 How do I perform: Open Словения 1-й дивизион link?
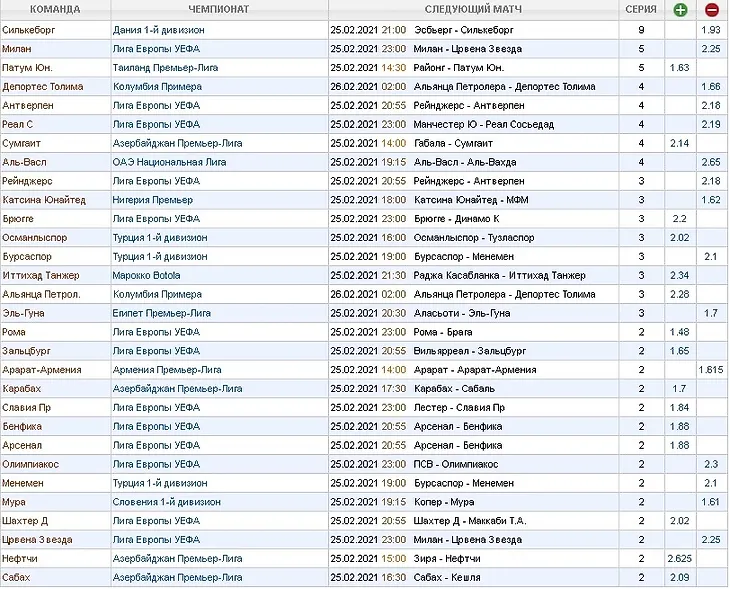point(166,502)
